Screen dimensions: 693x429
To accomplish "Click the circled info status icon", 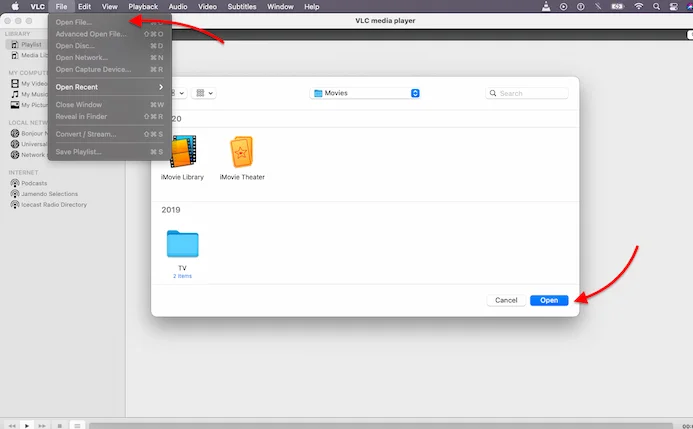I will (x=581, y=7).
